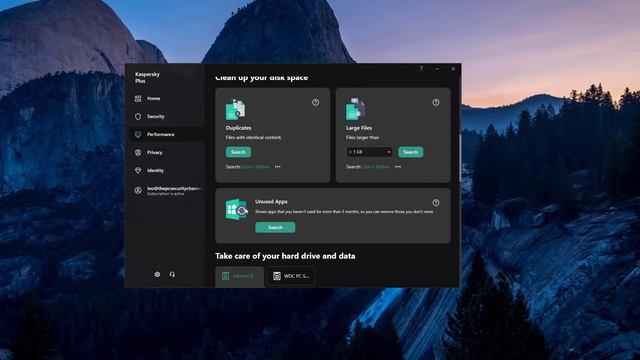
Task: Open settings via the gear icon
Action: (157, 274)
